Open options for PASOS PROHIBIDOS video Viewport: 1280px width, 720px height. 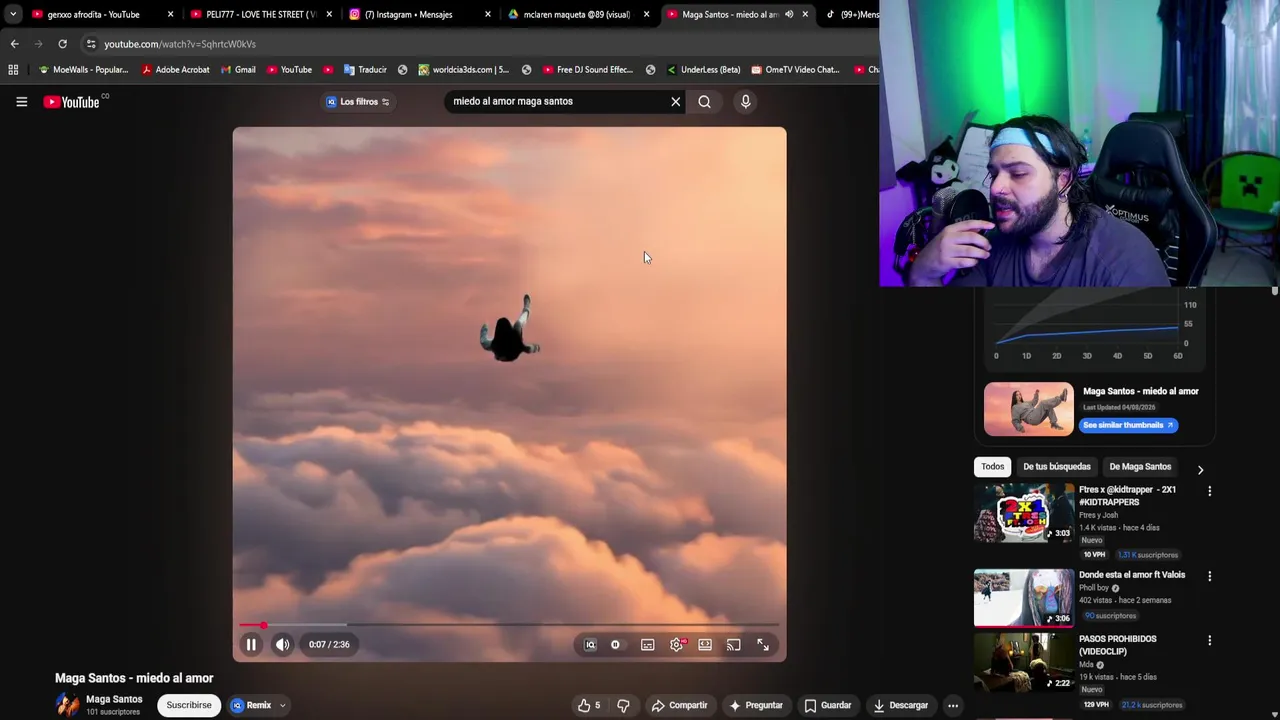[x=1209, y=640]
